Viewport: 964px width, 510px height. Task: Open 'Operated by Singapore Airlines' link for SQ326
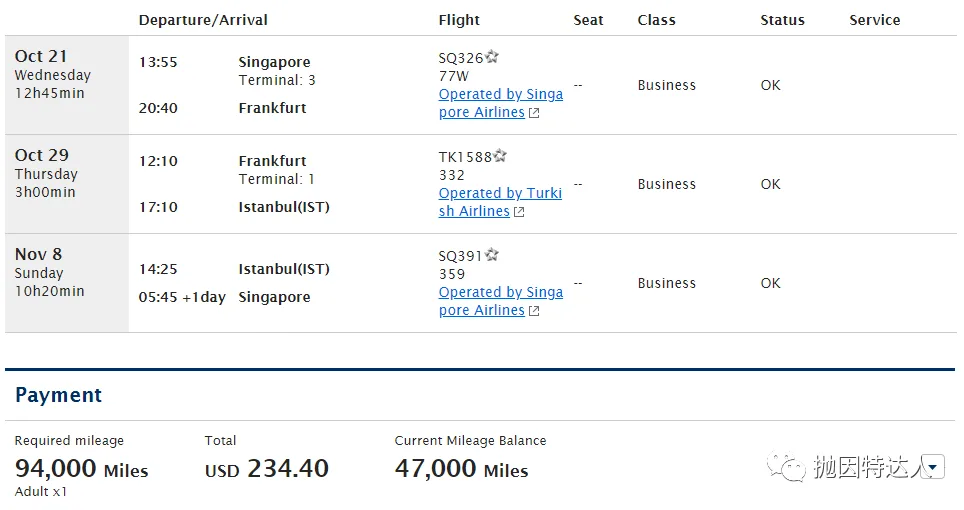point(500,94)
